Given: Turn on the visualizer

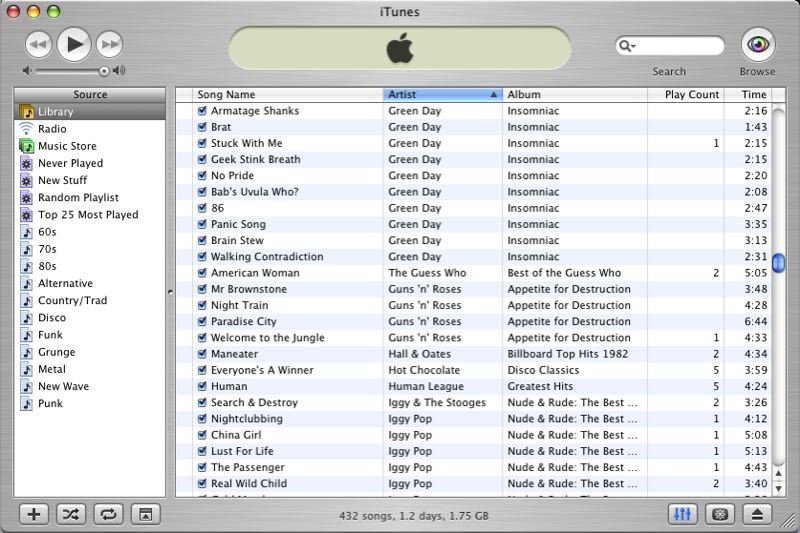Looking at the screenshot, I should click(720, 514).
